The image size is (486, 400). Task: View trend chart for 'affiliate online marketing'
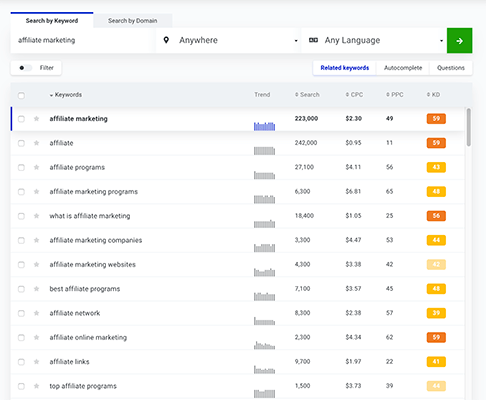click(264, 345)
